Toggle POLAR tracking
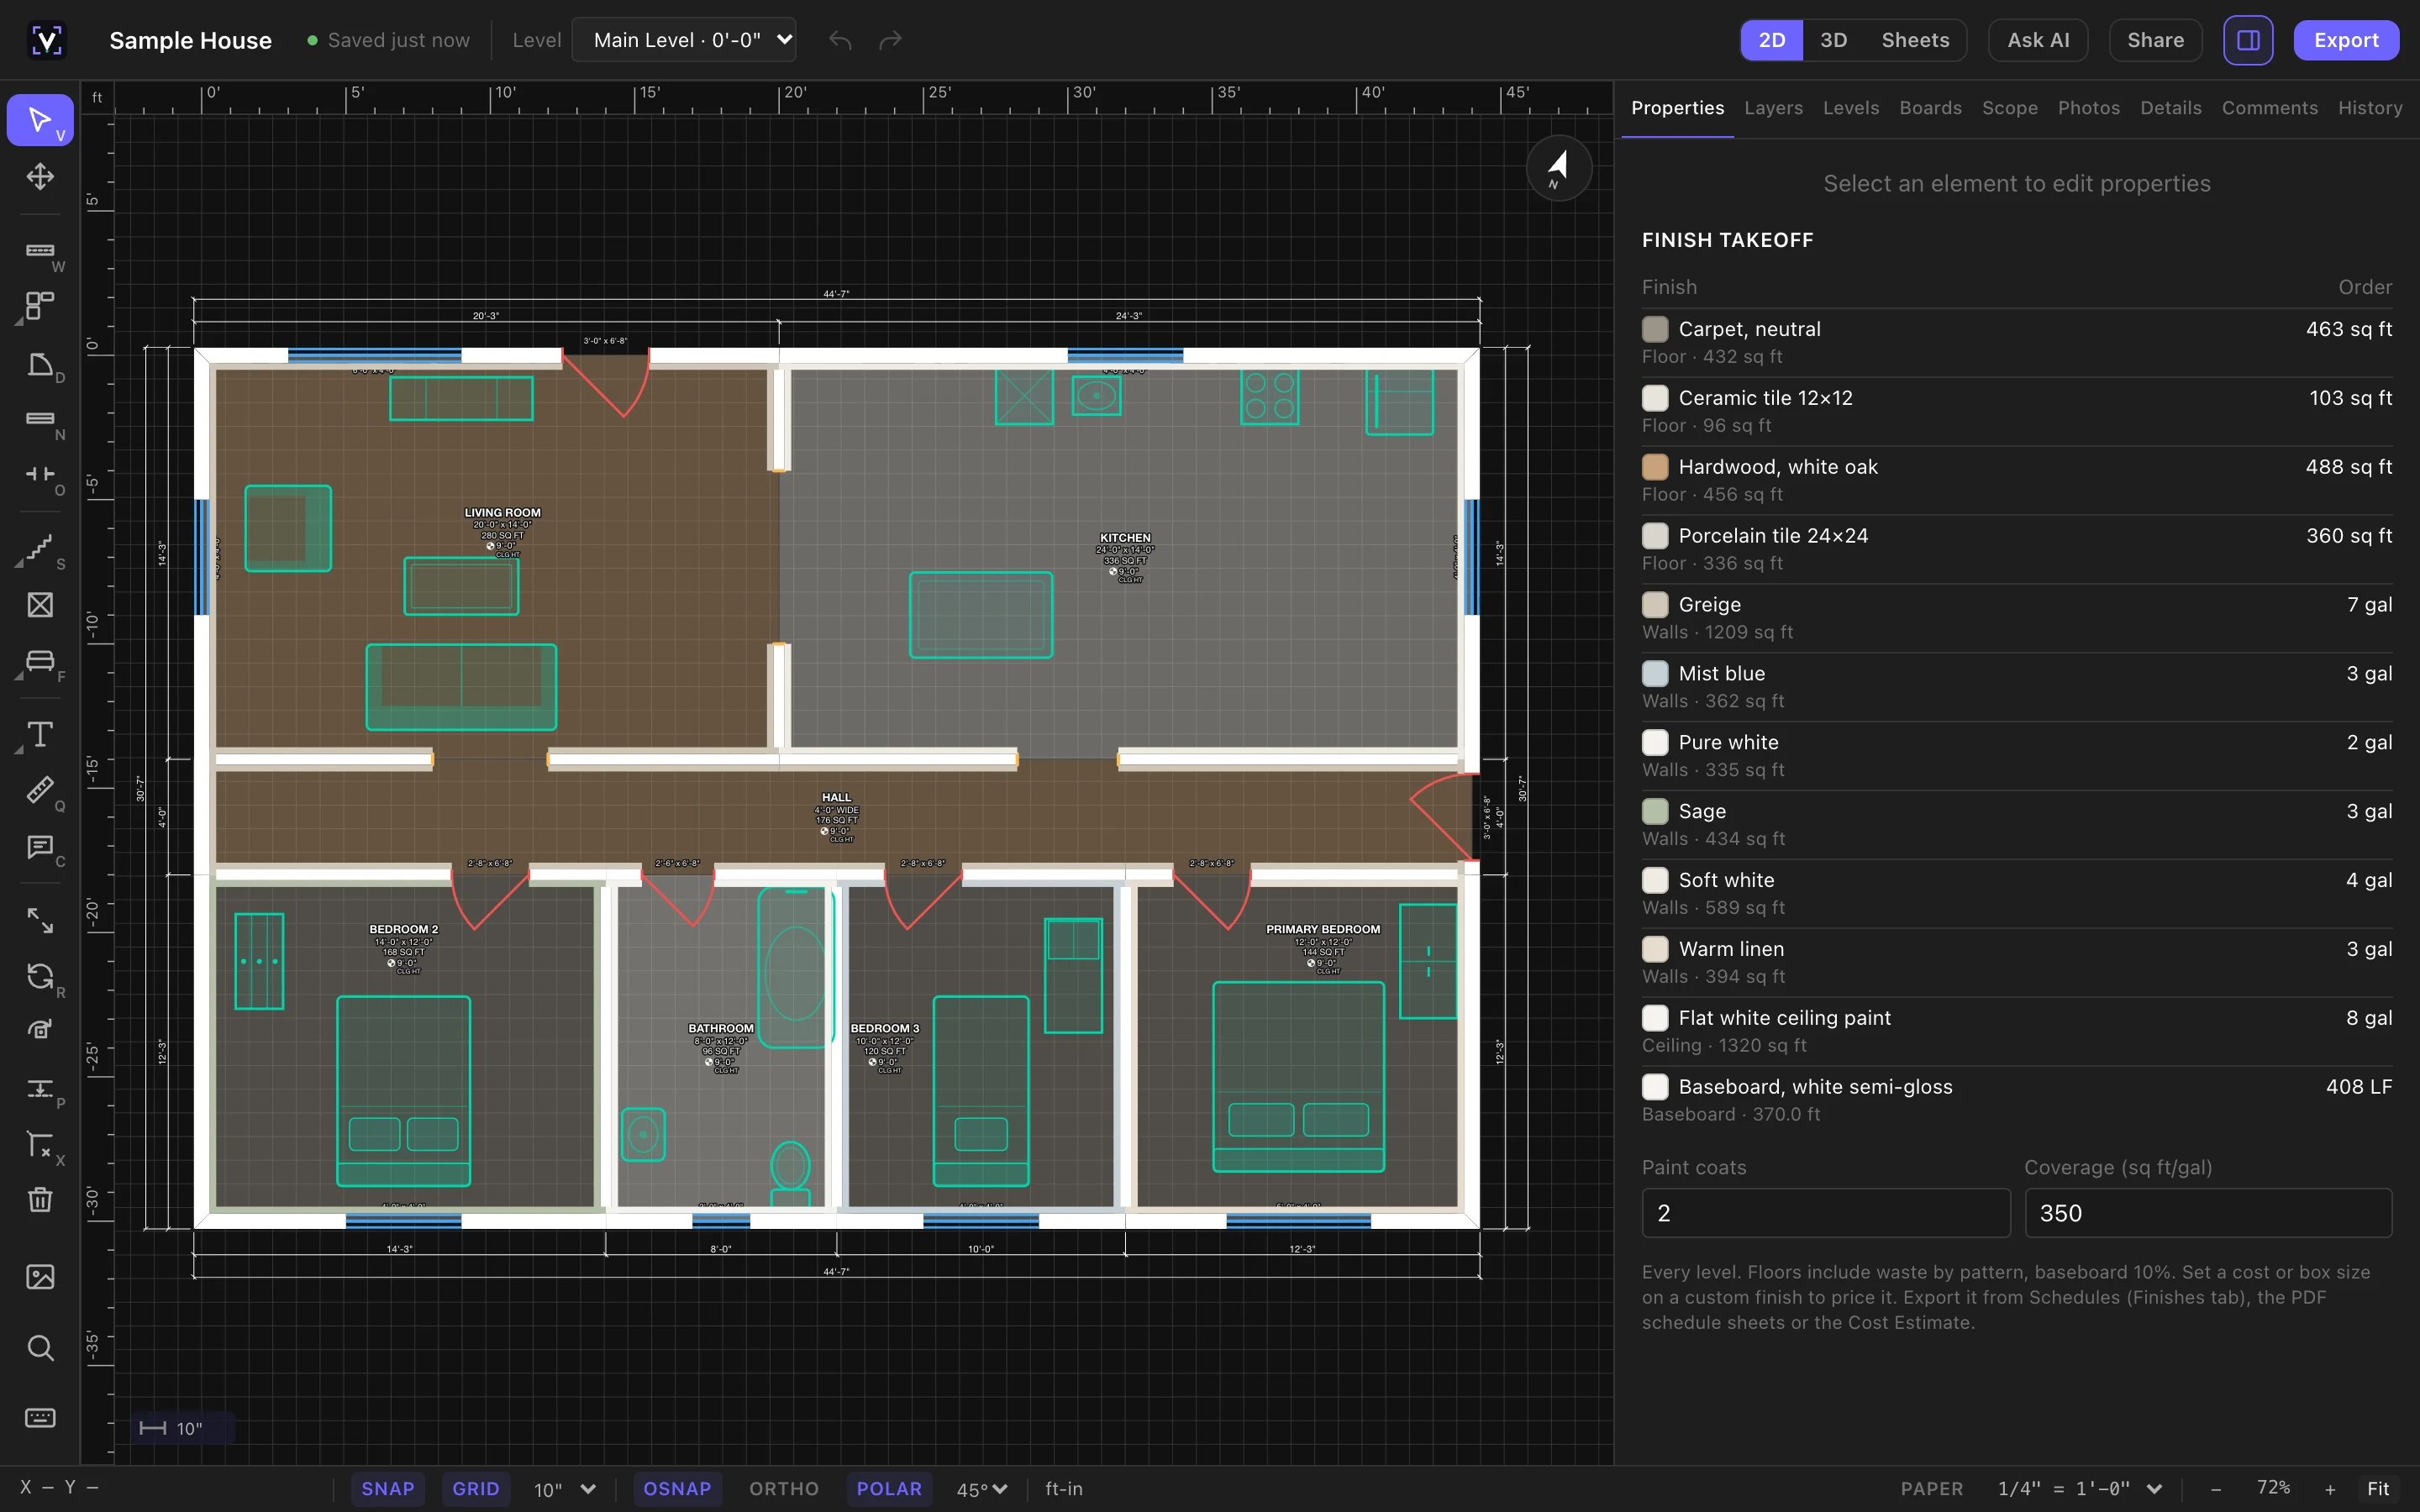The image size is (2420, 1512). [x=889, y=1489]
